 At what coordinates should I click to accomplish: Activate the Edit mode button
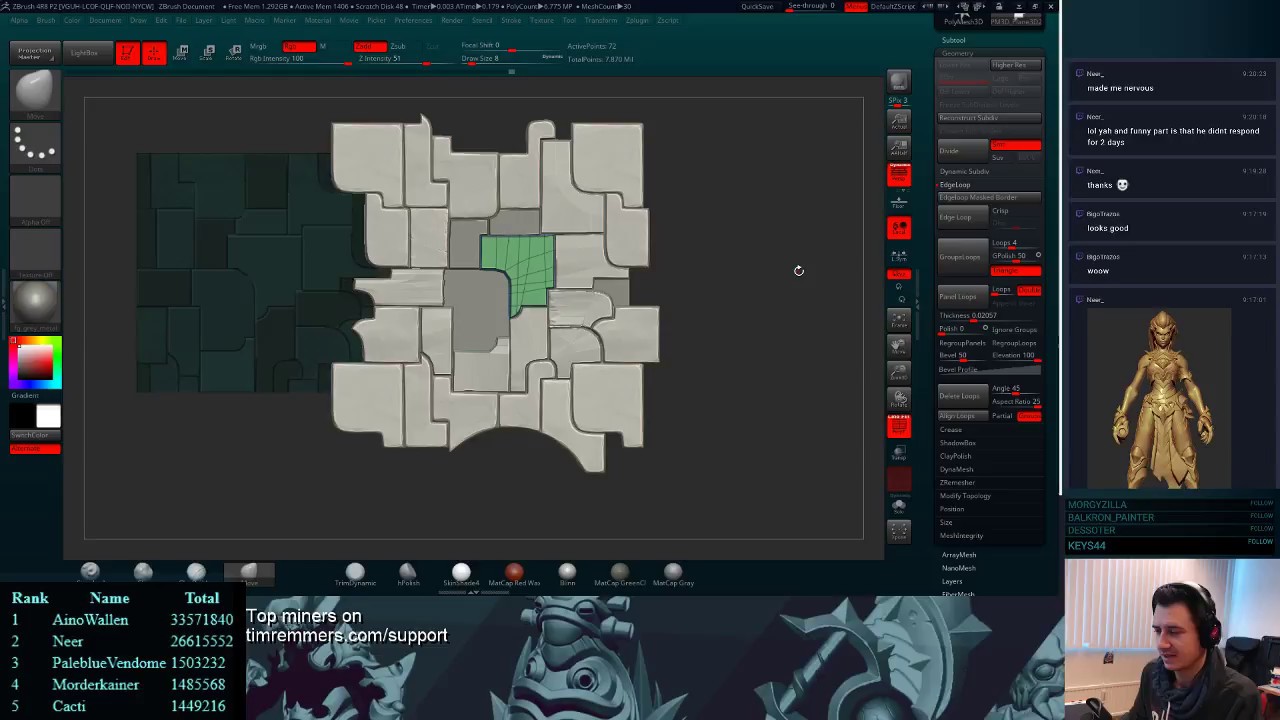pyautogui.click(x=127, y=53)
